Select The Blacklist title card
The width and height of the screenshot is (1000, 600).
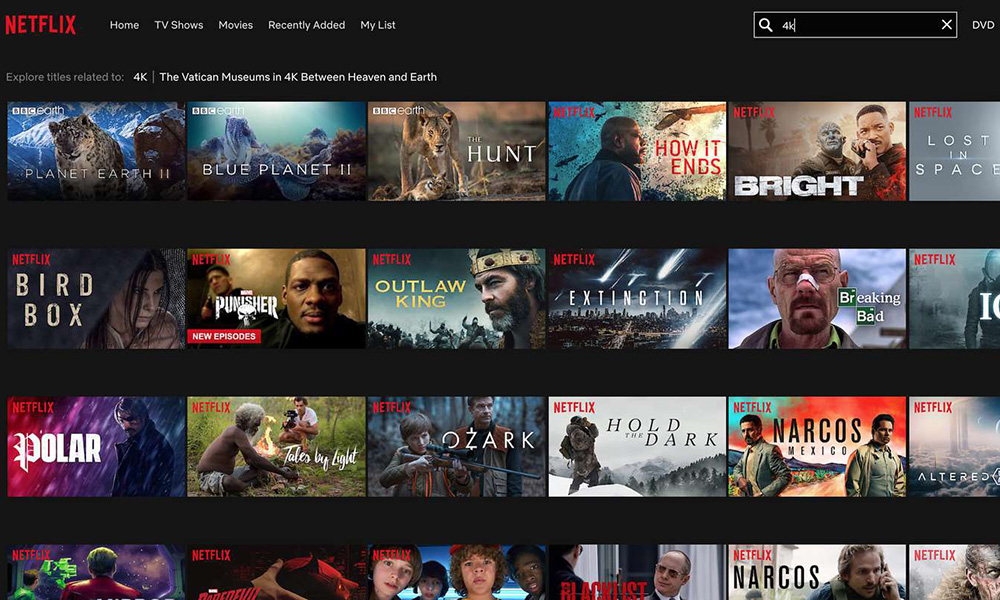point(637,573)
